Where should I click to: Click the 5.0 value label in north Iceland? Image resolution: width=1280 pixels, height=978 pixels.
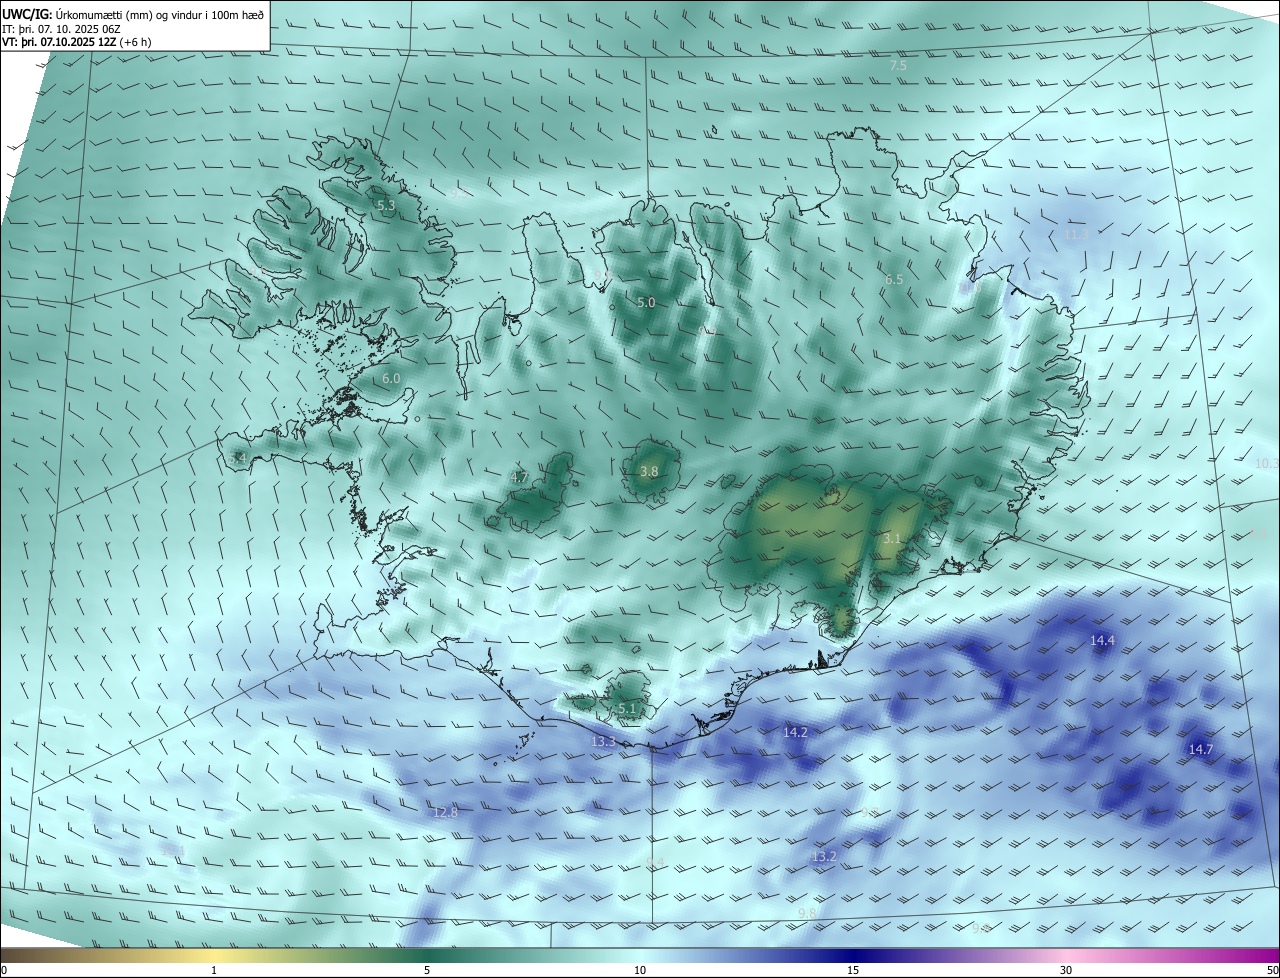pos(646,302)
